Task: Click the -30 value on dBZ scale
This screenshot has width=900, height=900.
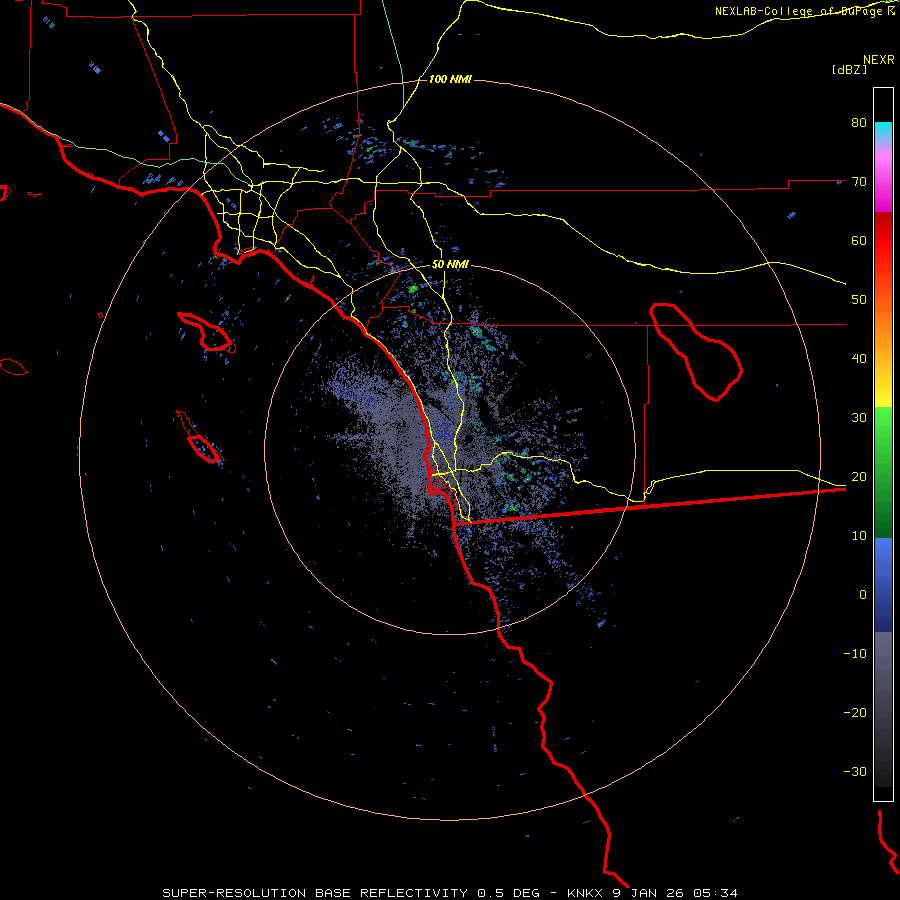Action: tap(855, 771)
